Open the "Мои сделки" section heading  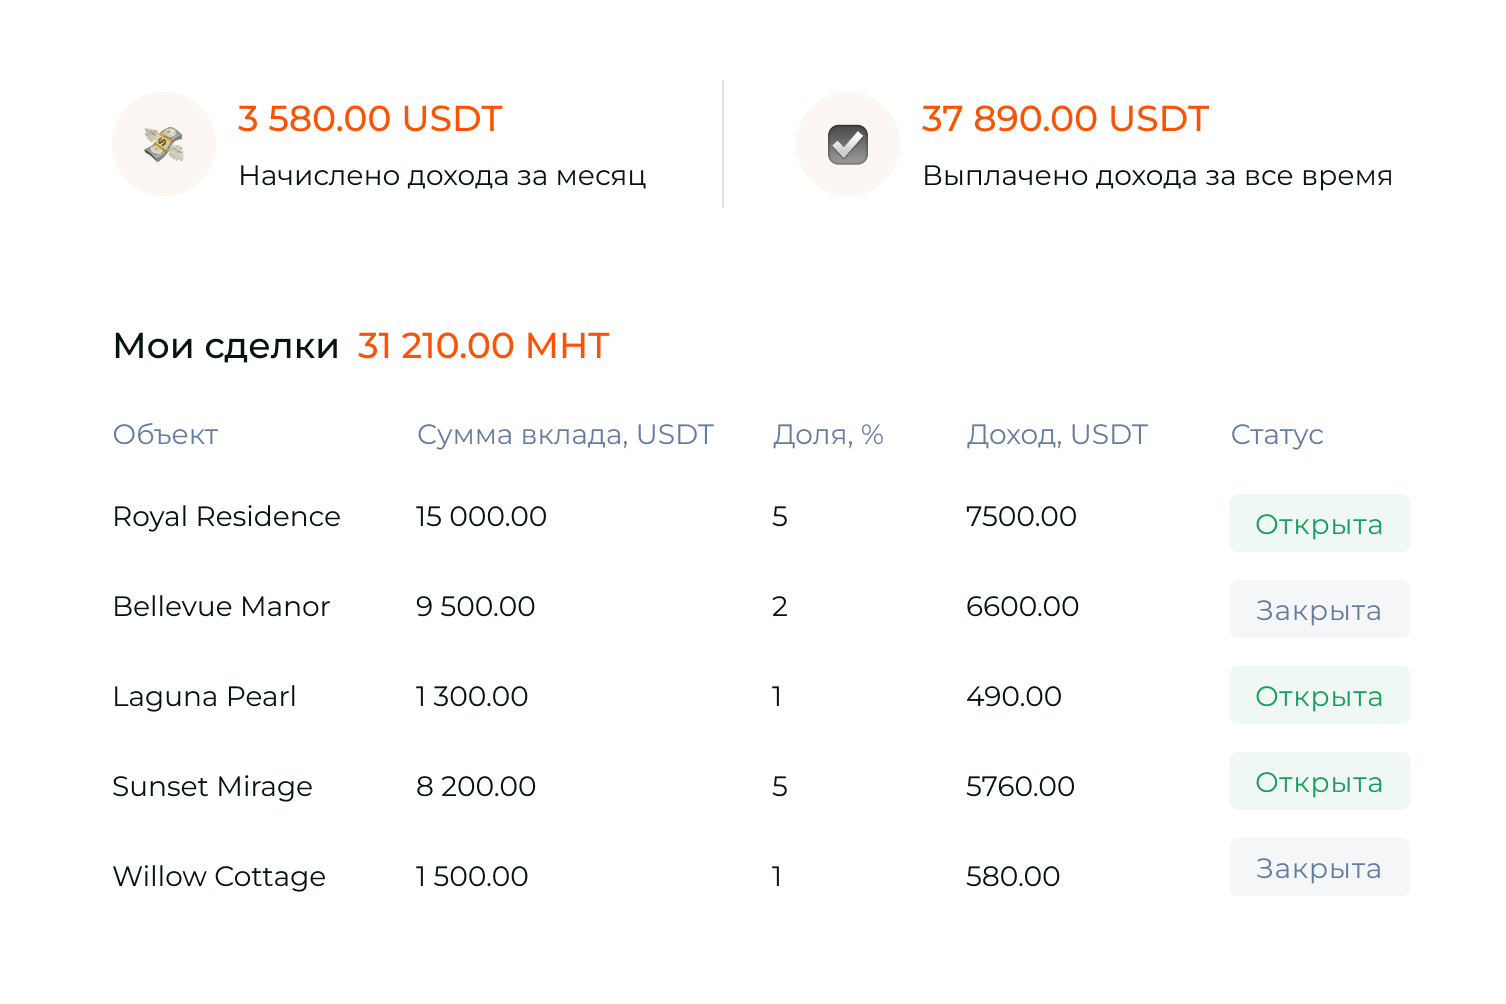click(226, 344)
